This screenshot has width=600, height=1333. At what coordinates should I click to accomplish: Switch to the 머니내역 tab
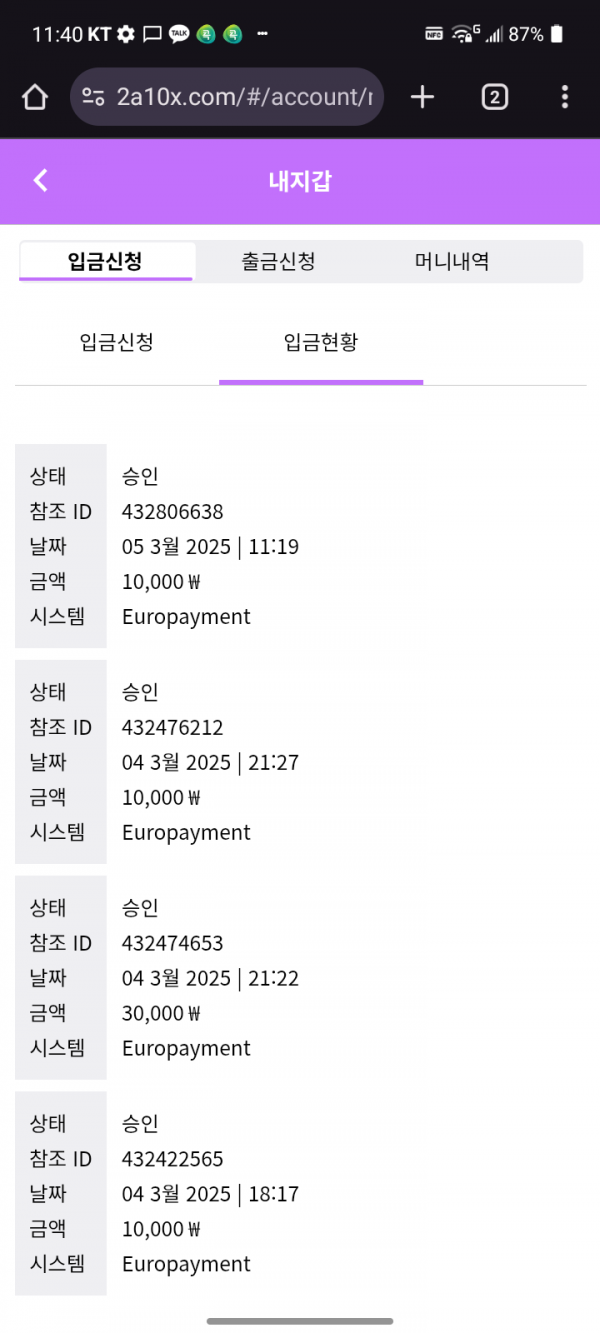coord(452,262)
